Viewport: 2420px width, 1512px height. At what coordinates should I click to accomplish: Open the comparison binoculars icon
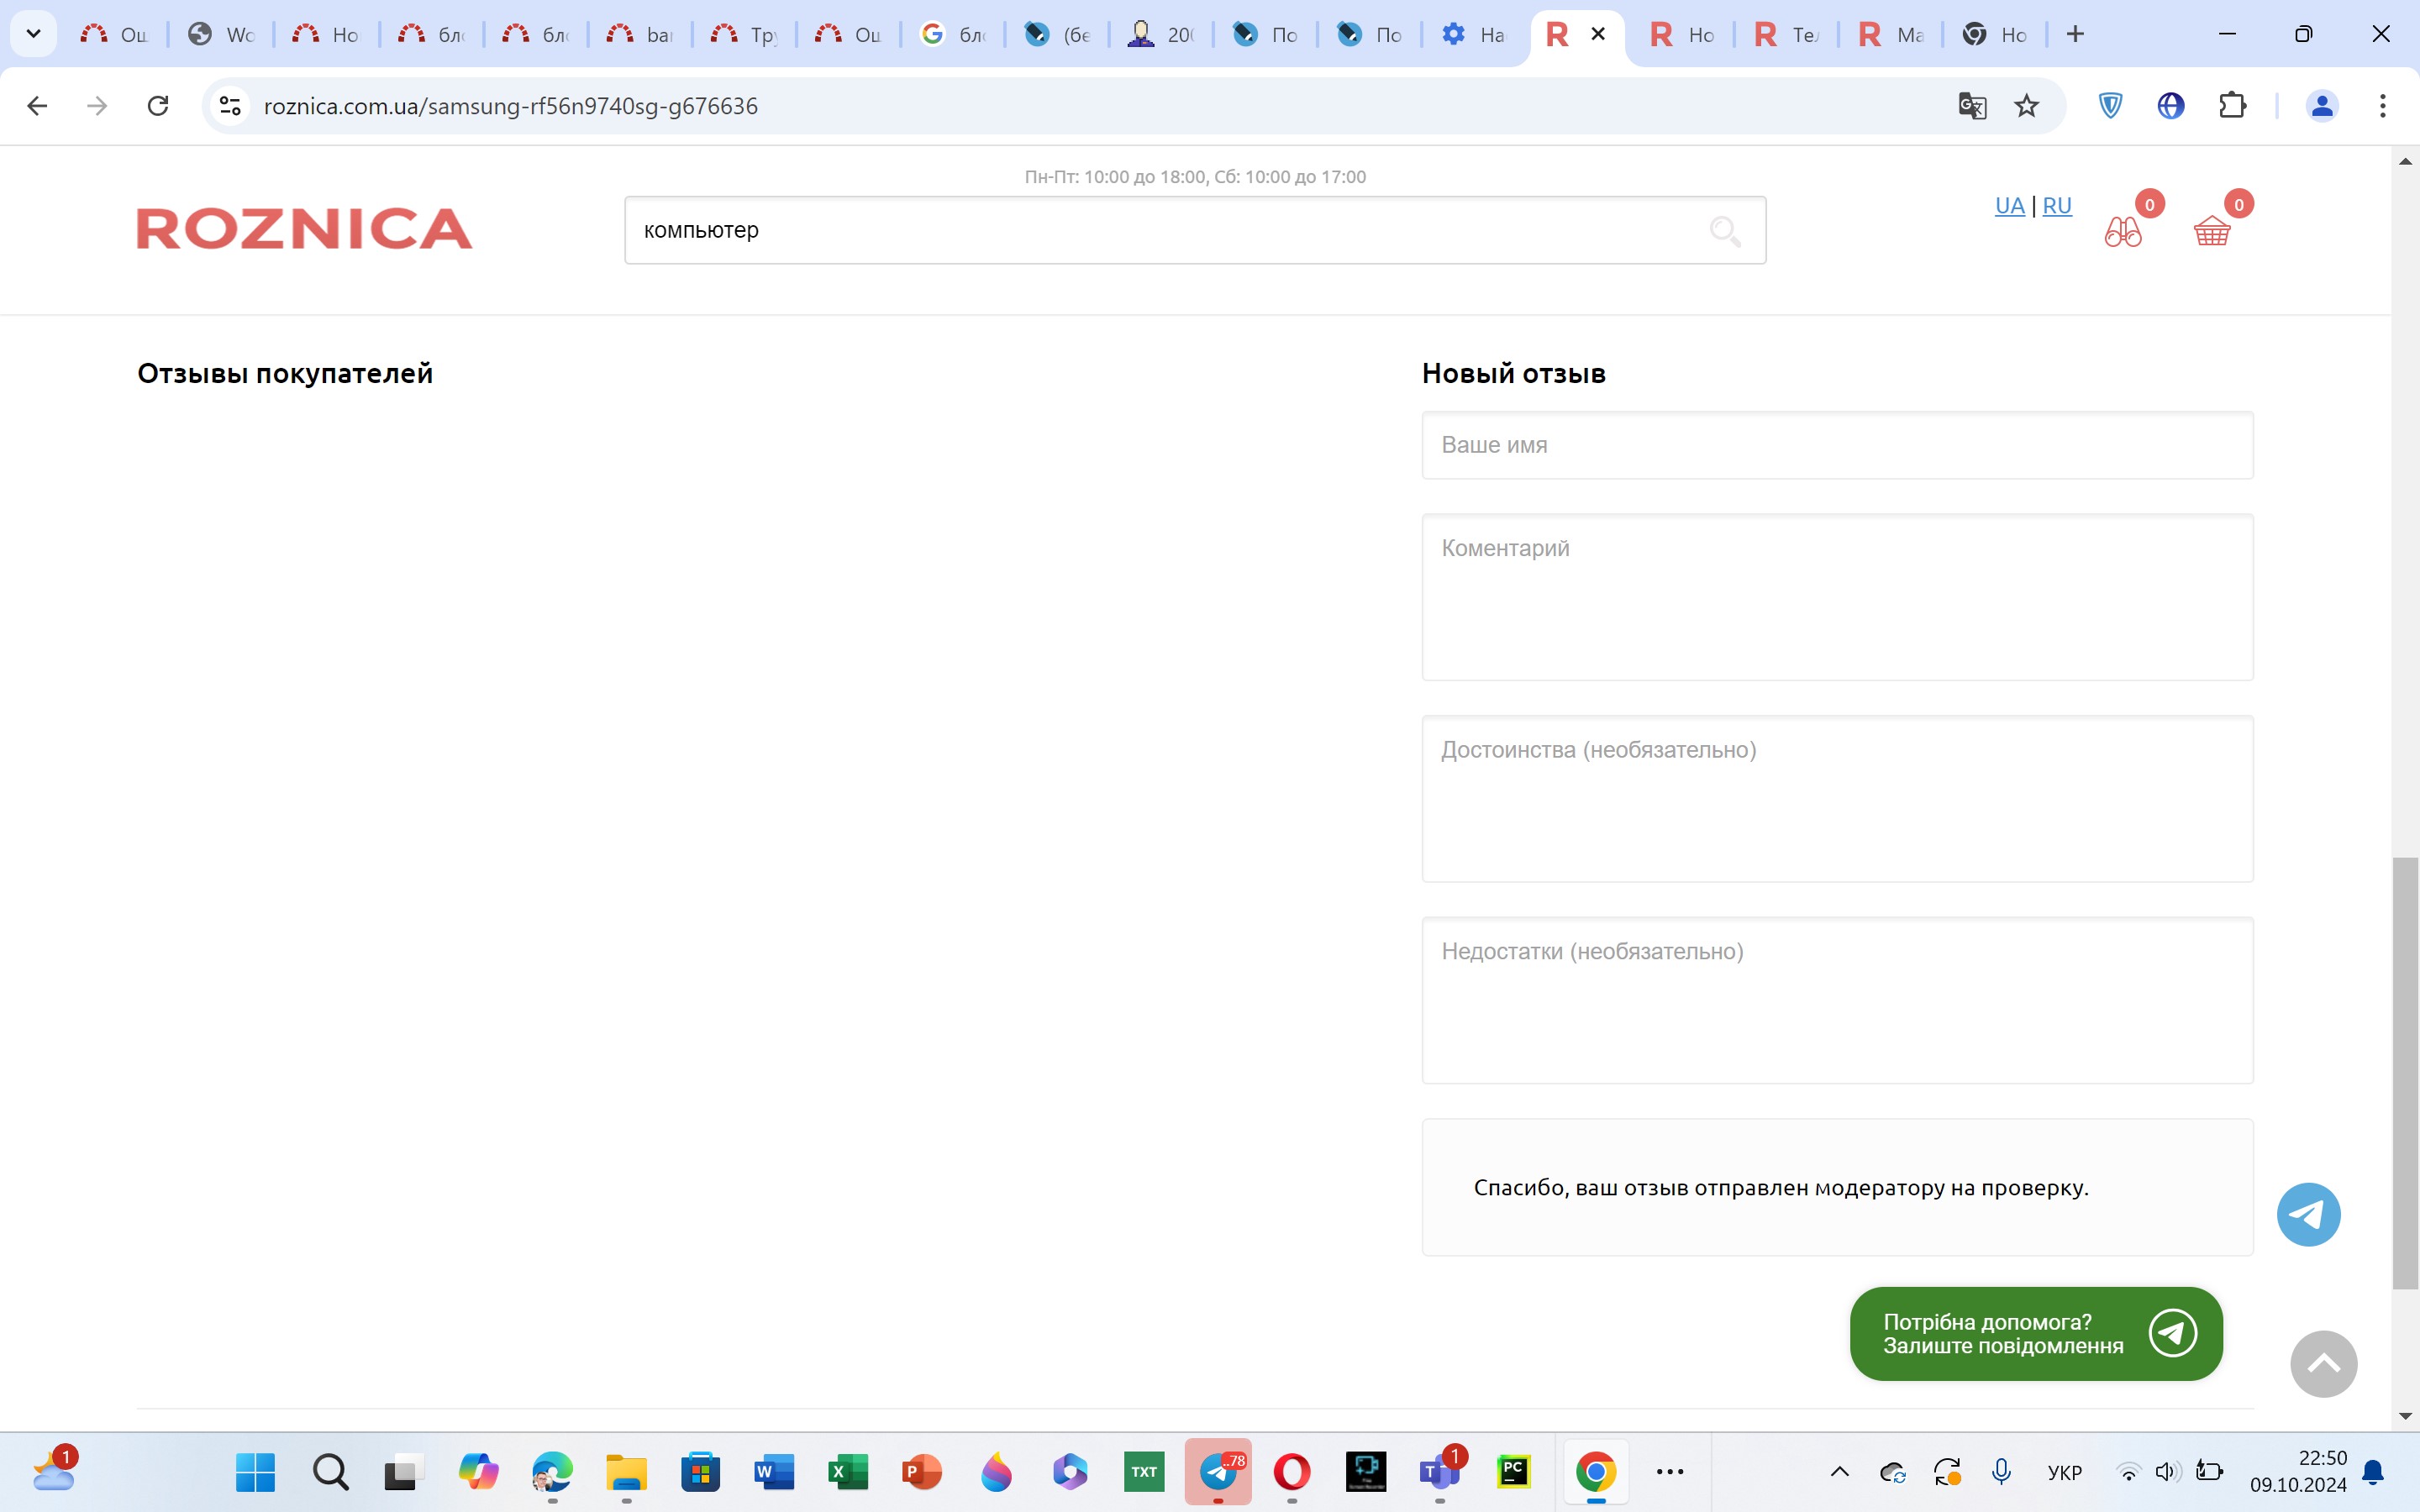point(2123,231)
